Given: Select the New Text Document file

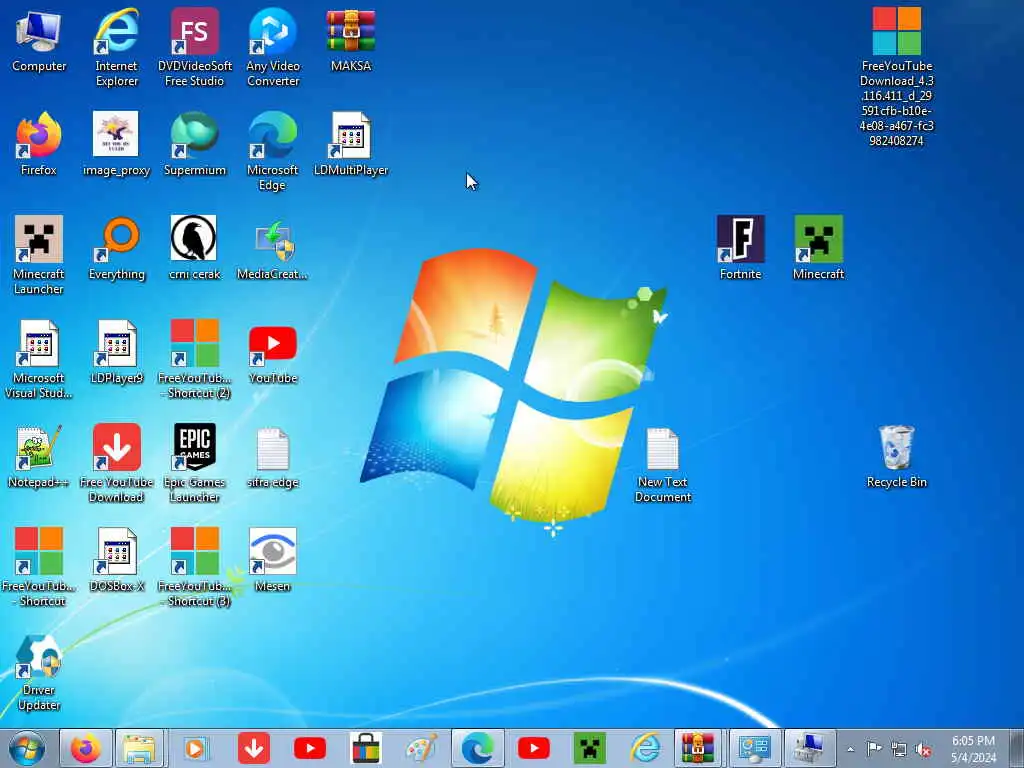Looking at the screenshot, I should pos(662,466).
